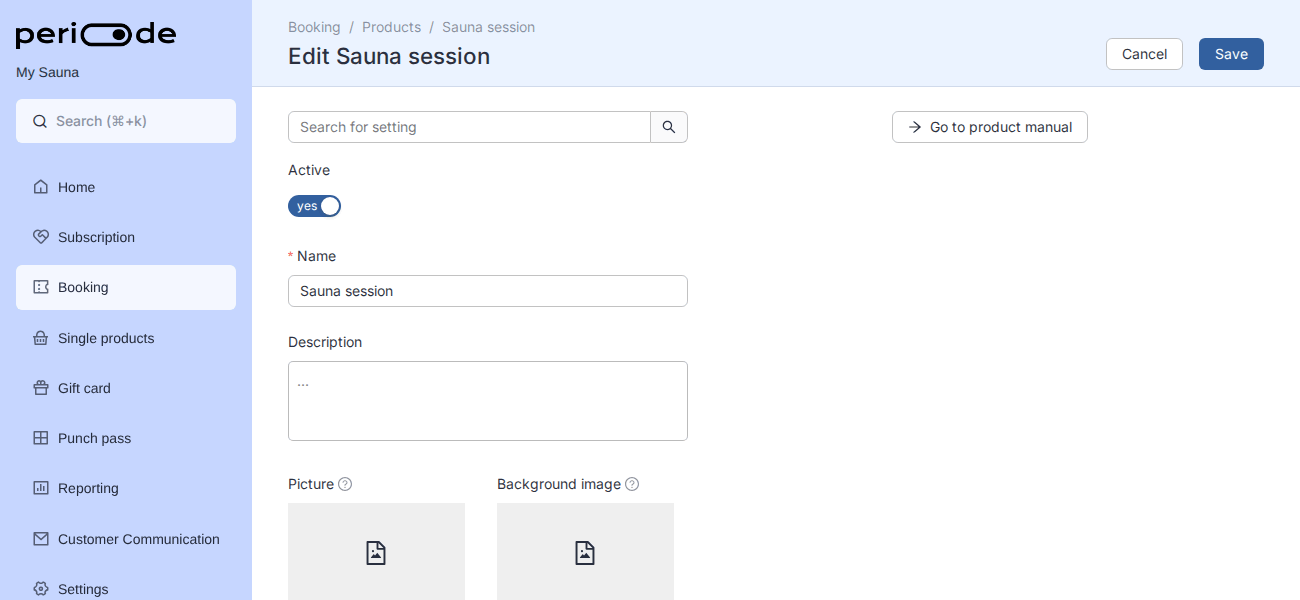Viewport: 1300px width, 600px height.
Task: Click the magnifier button beside setting search
Action: (x=669, y=127)
